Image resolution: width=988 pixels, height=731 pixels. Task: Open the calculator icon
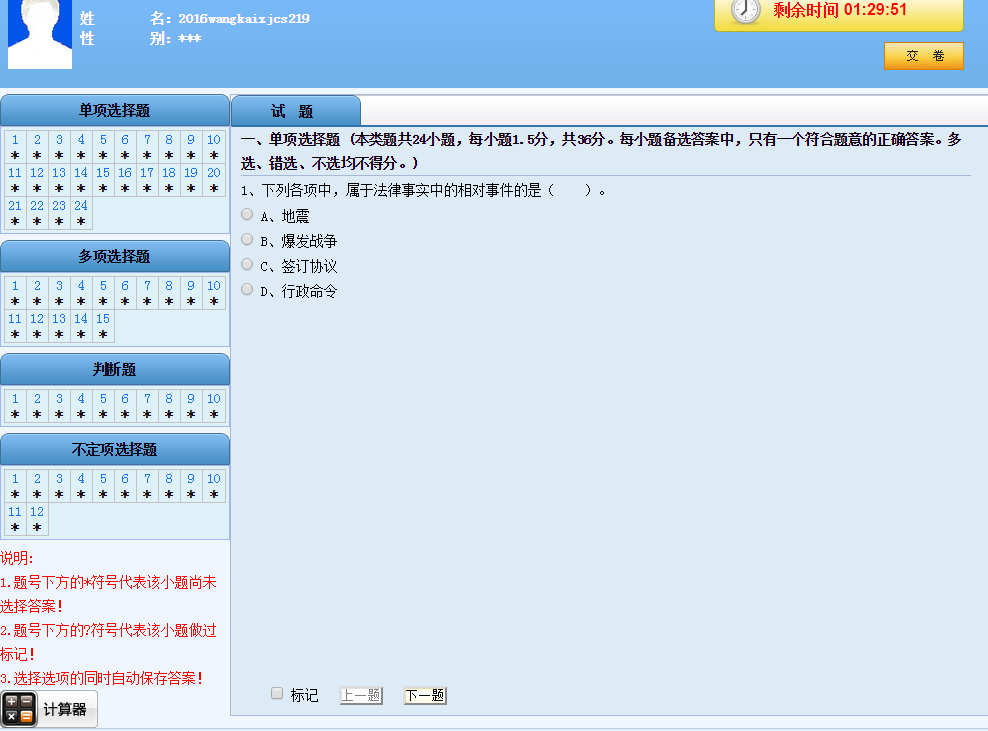click(x=19, y=709)
